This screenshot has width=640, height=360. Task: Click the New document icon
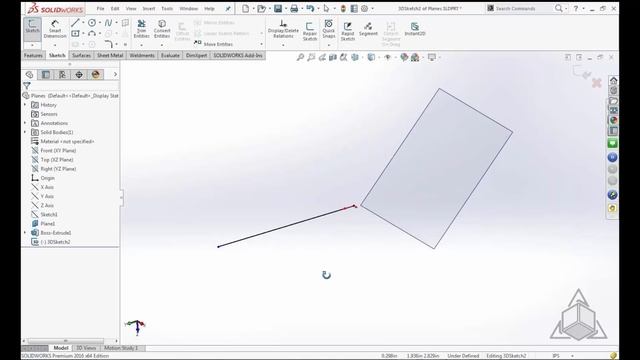pyautogui.click(x=245, y=9)
